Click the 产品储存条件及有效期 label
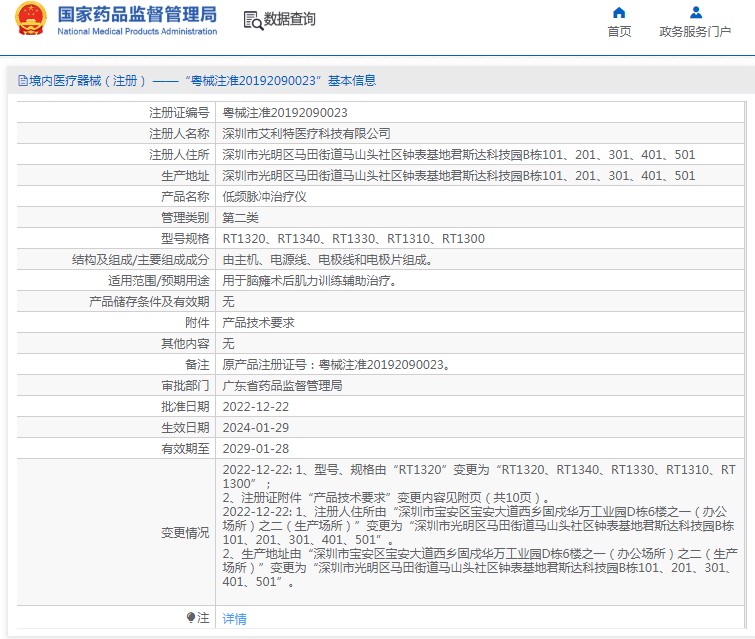 click(x=149, y=302)
